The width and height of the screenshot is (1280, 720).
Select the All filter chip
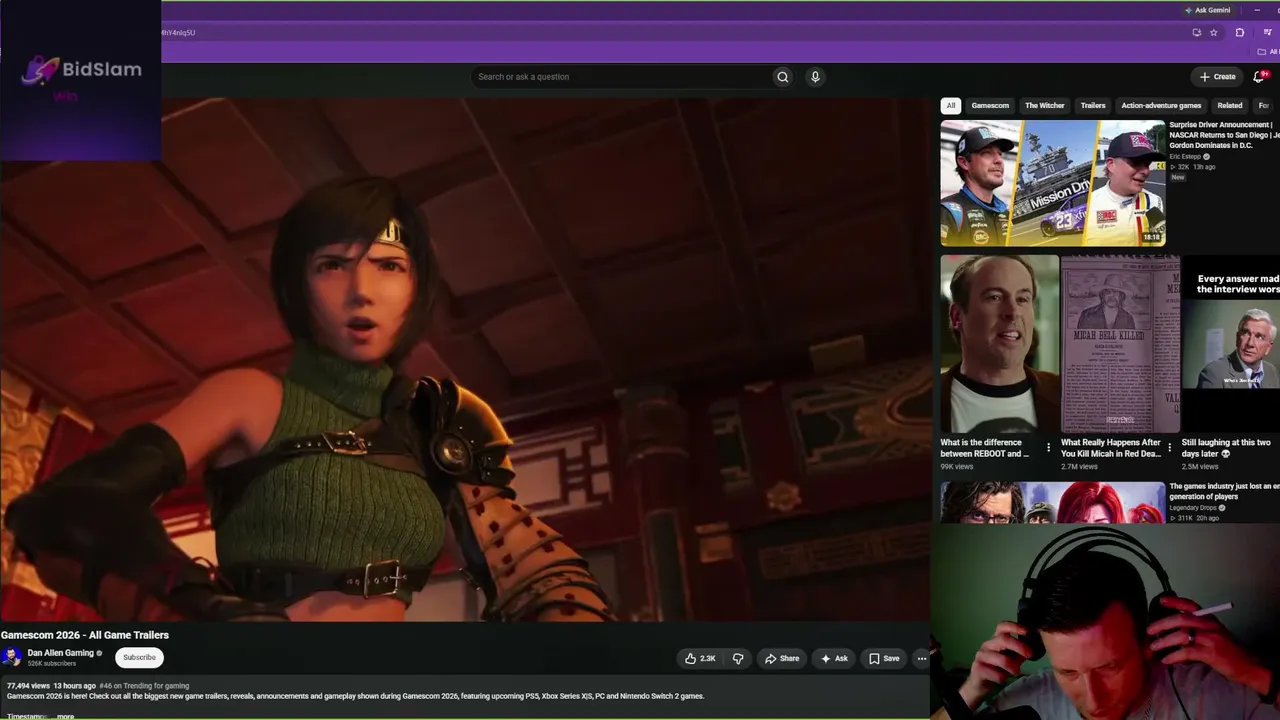951,106
